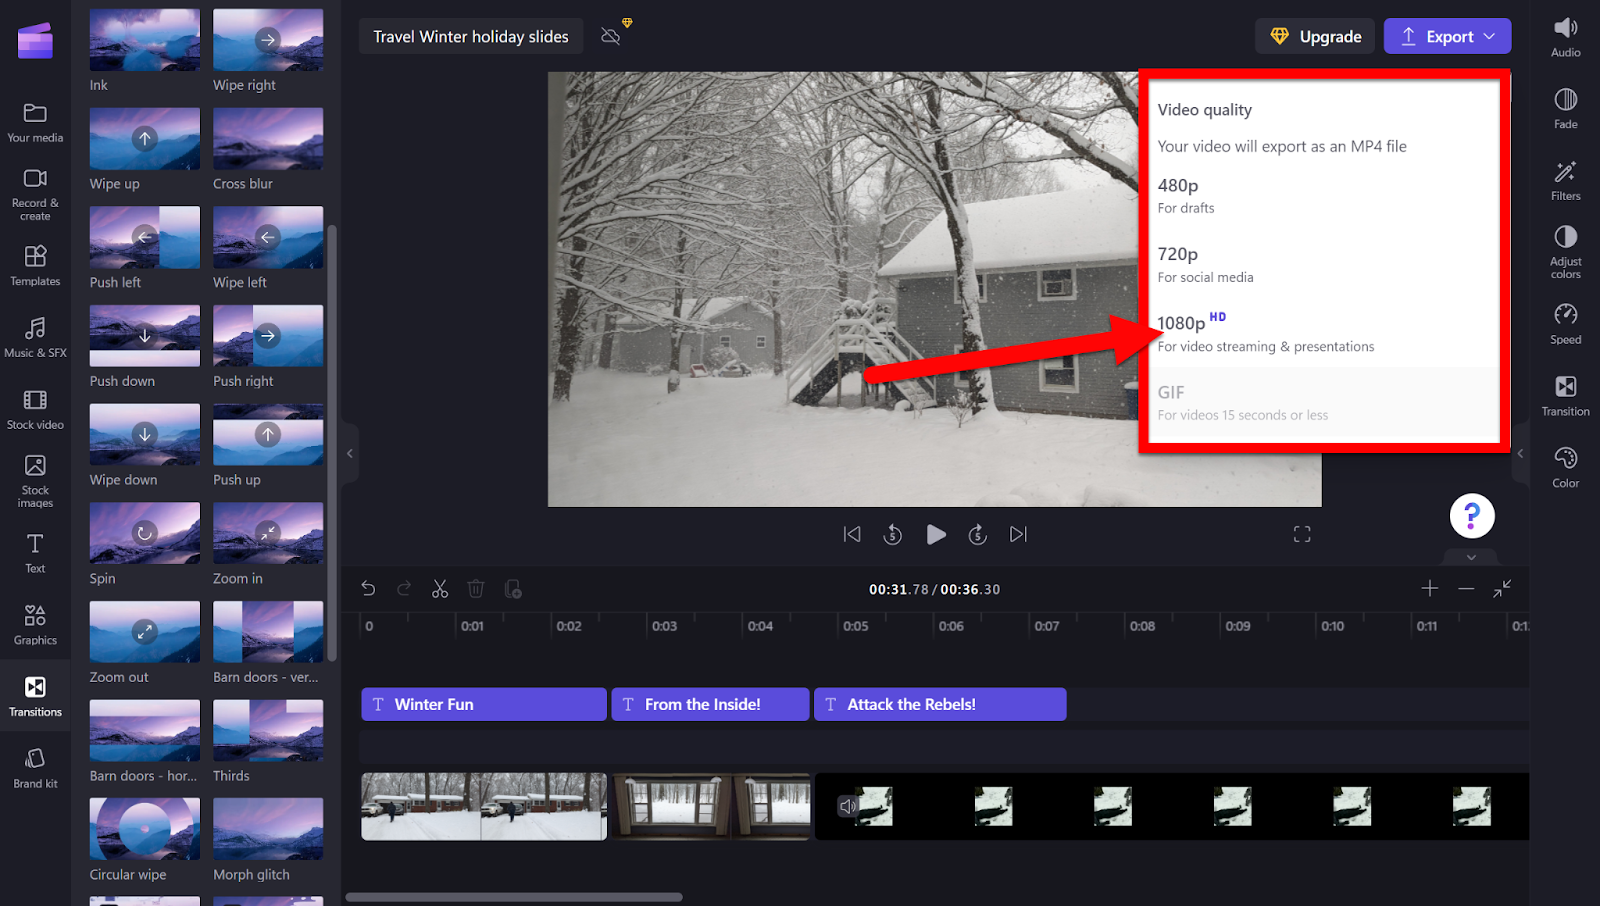Select the Cross blur transition

click(268, 139)
